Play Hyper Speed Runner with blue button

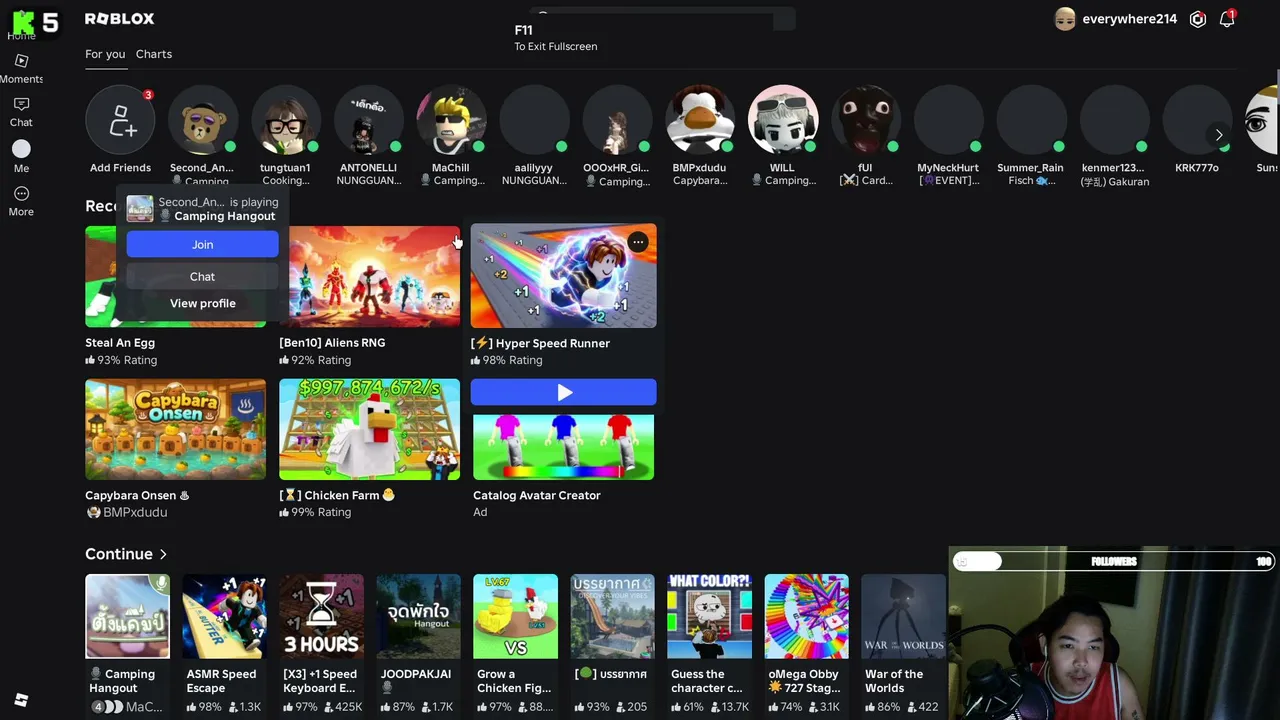pos(564,393)
